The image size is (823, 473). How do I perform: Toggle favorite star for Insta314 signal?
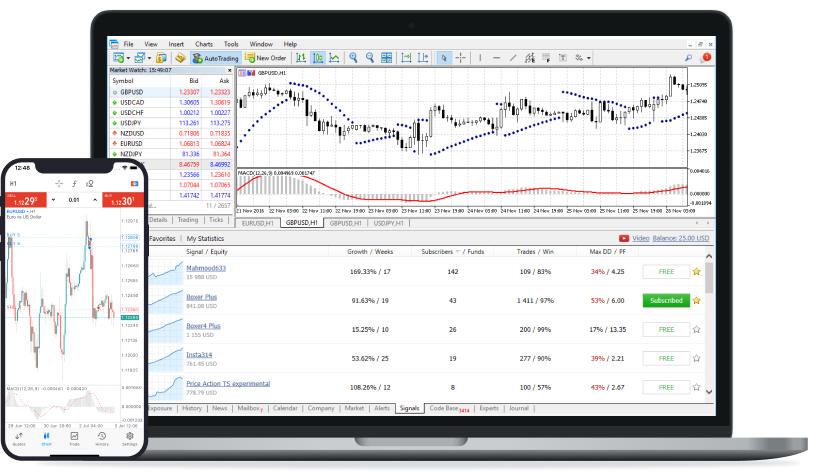point(696,357)
